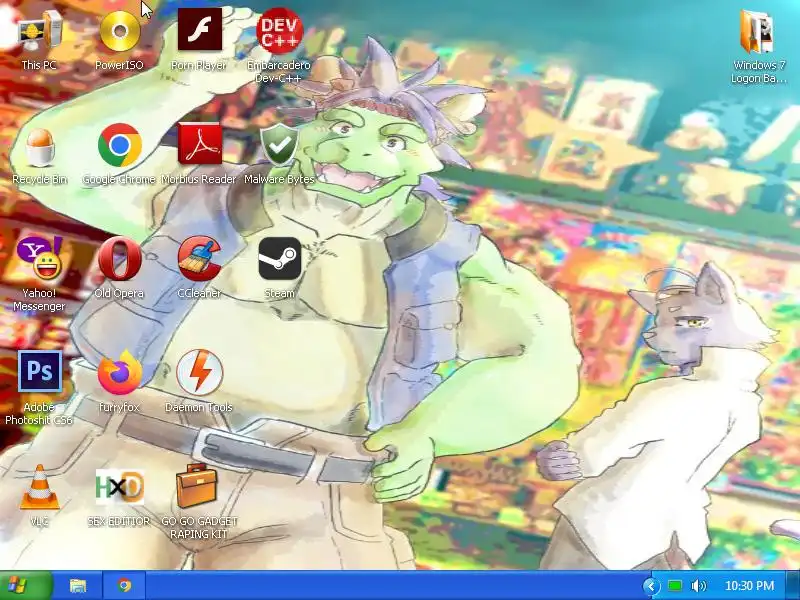The image size is (800, 600).
Task: Launch the furryfox browser icon
Action: tap(120, 372)
